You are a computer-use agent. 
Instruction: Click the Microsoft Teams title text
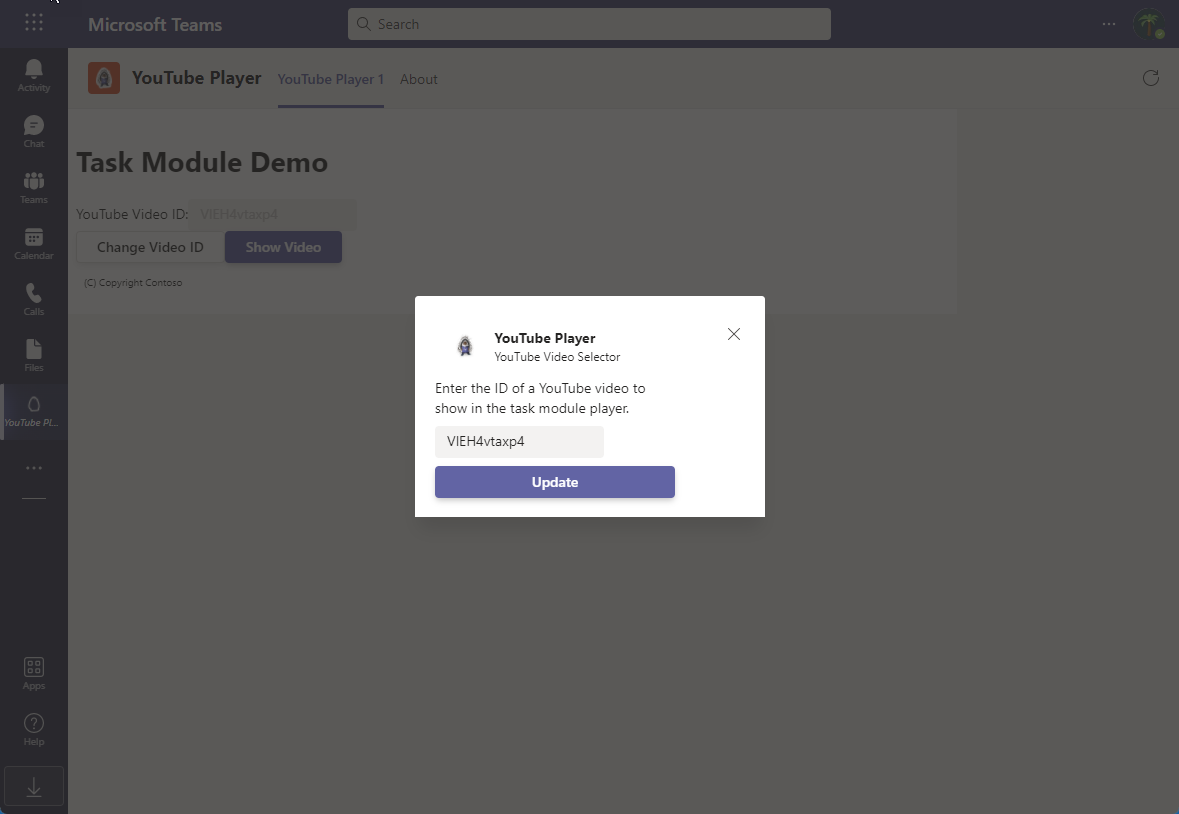[155, 25]
